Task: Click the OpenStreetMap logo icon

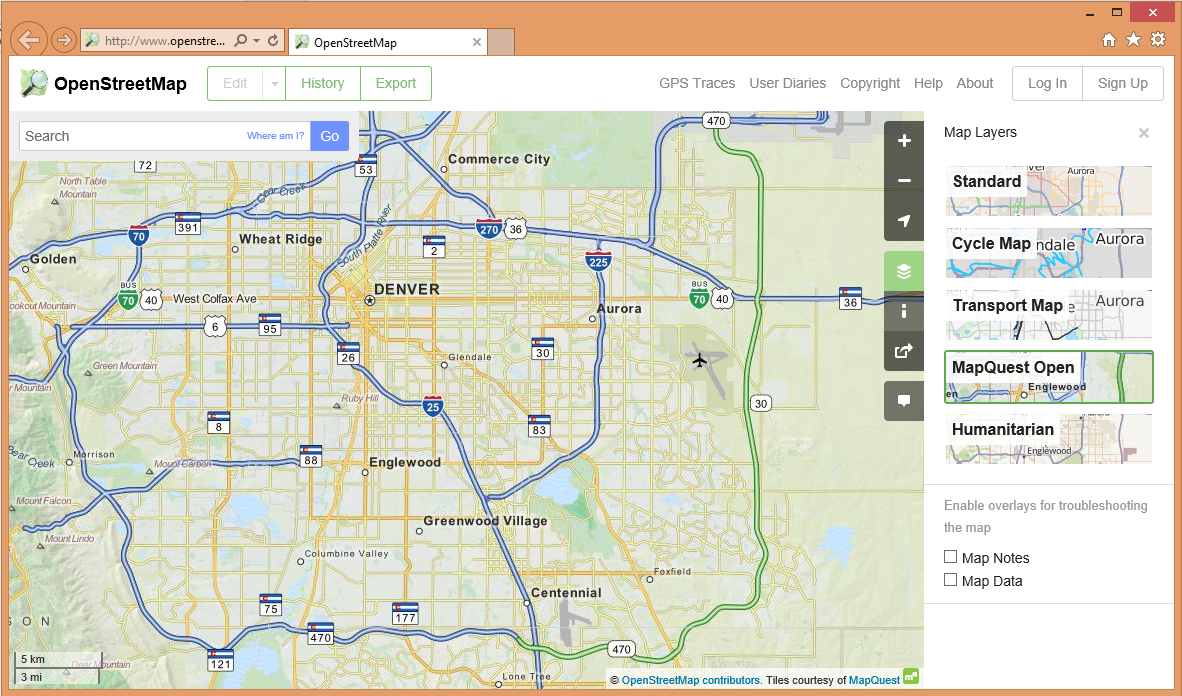Action: (33, 83)
